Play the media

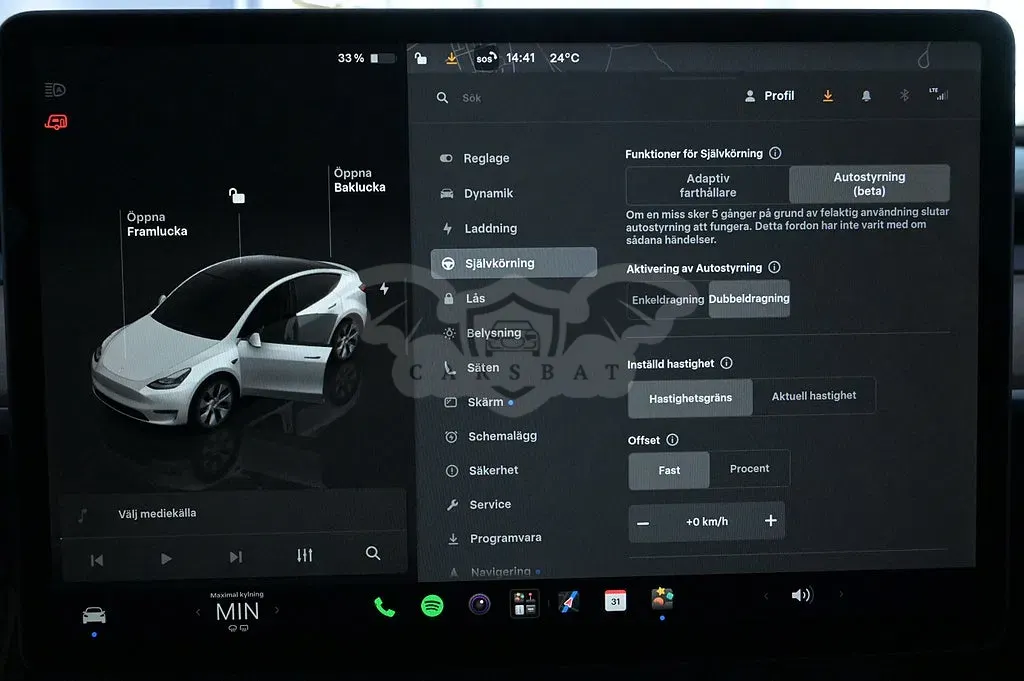[166, 558]
